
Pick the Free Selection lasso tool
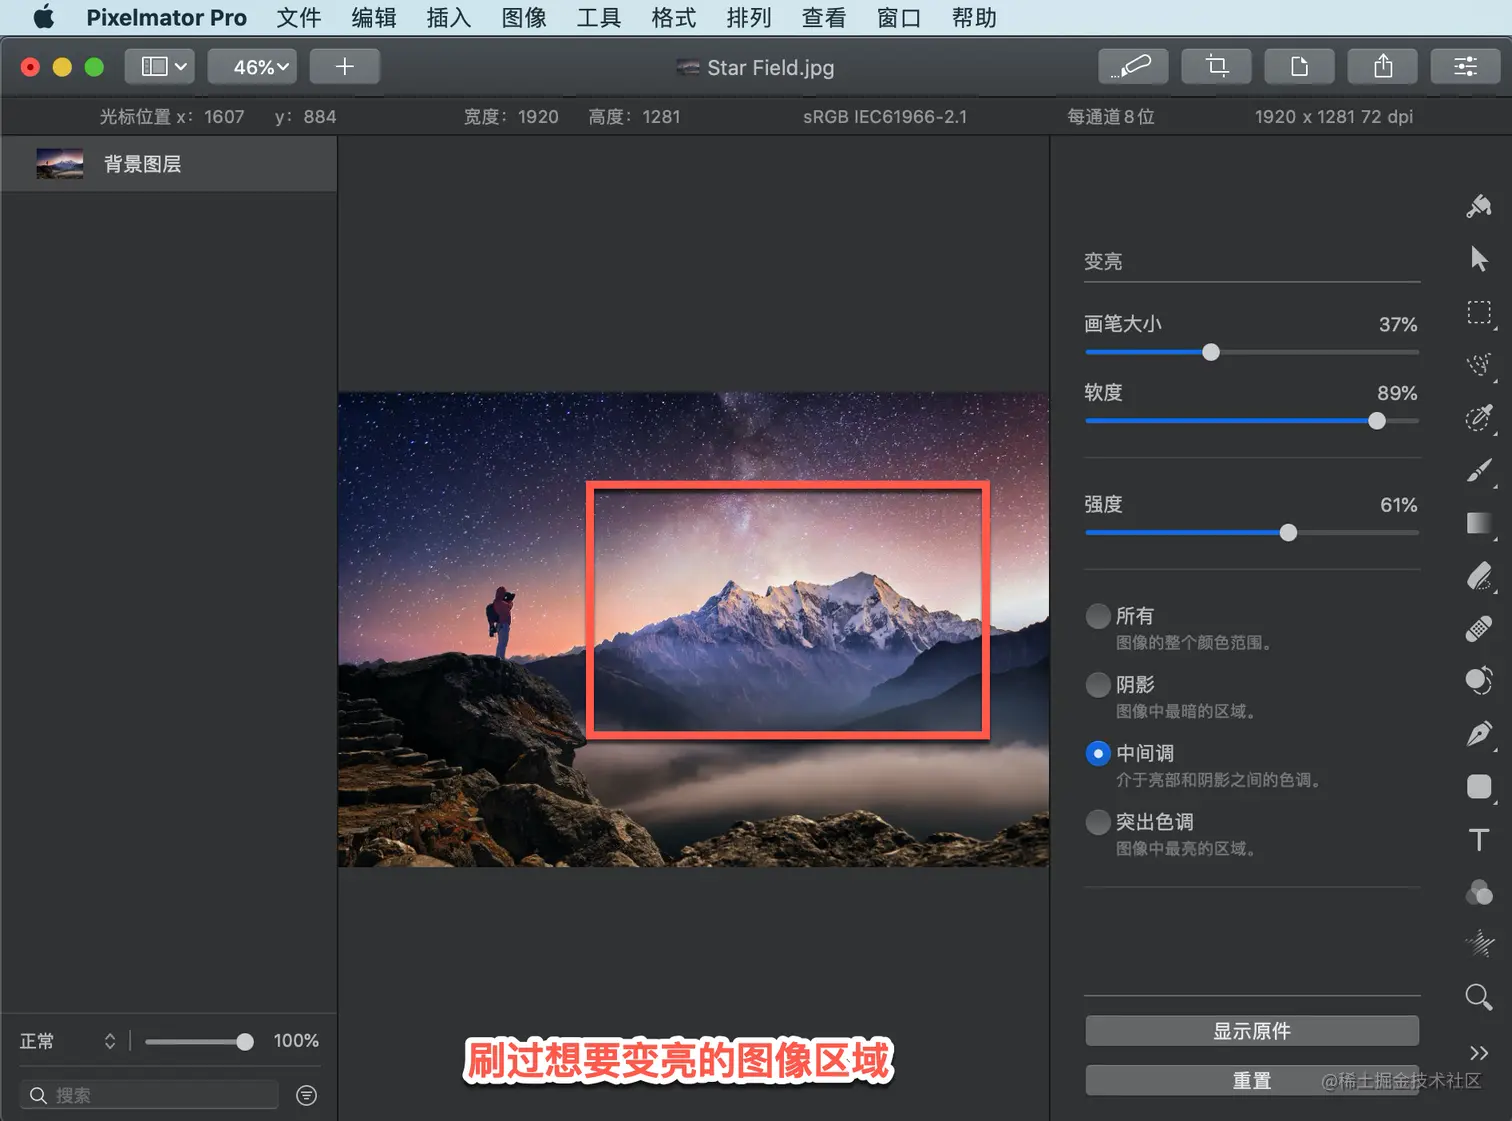[x=1479, y=364]
